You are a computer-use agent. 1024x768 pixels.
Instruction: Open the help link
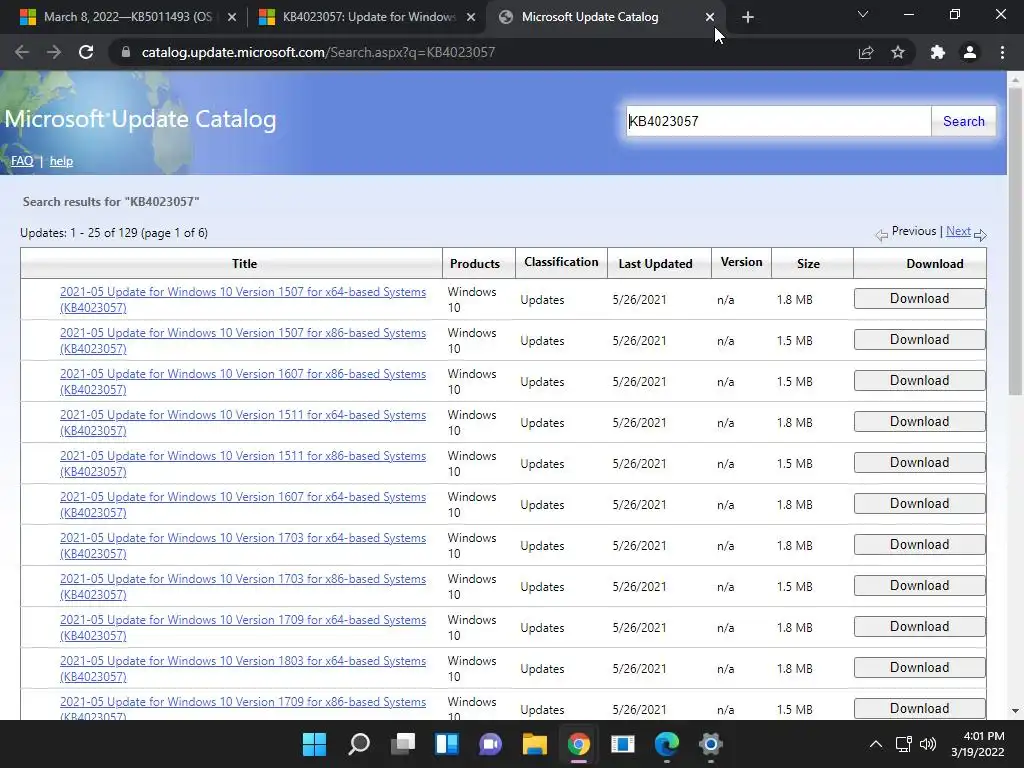pyautogui.click(x=61, y=161)
